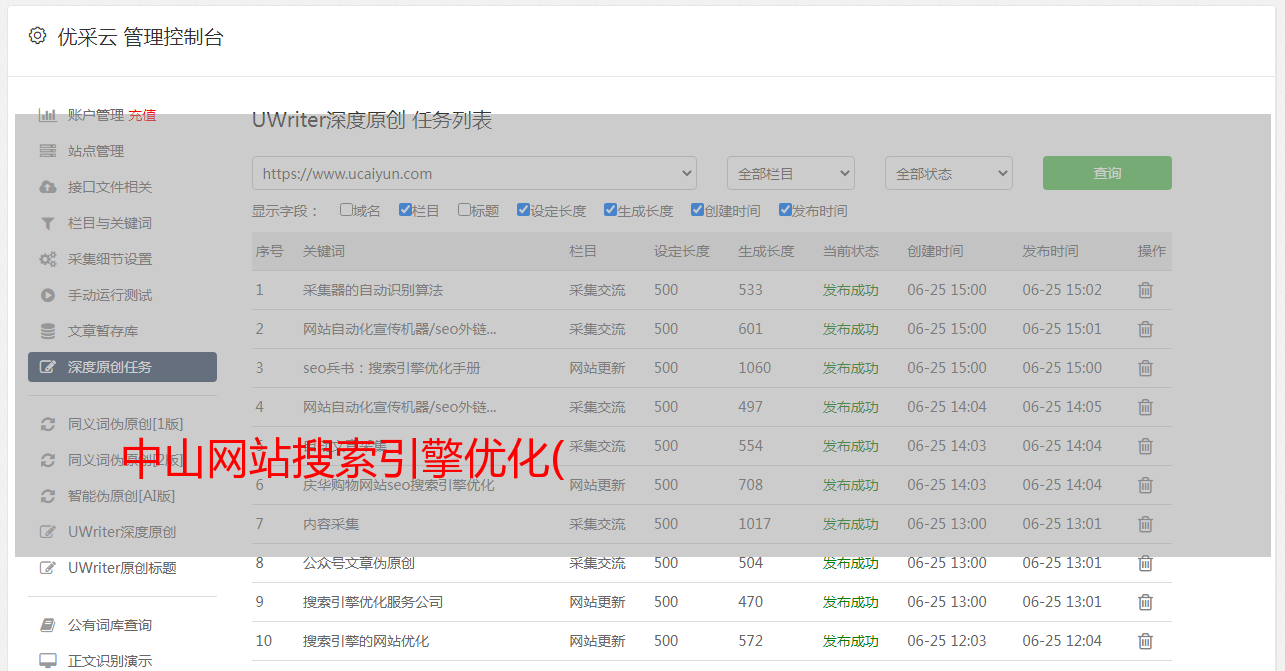Click the funnel icon for 栏目与关键词
The height and width of the screenshot is (671, 1285).
47,223
